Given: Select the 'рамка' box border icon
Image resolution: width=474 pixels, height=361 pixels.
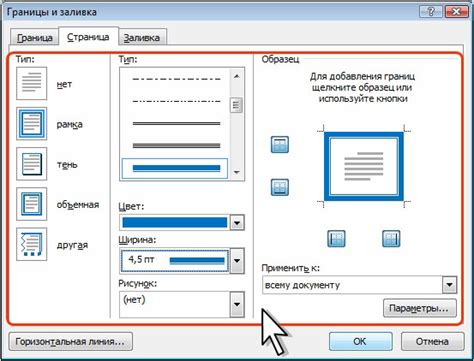Looking at the screenshot, I should click(x=32, y=124).
